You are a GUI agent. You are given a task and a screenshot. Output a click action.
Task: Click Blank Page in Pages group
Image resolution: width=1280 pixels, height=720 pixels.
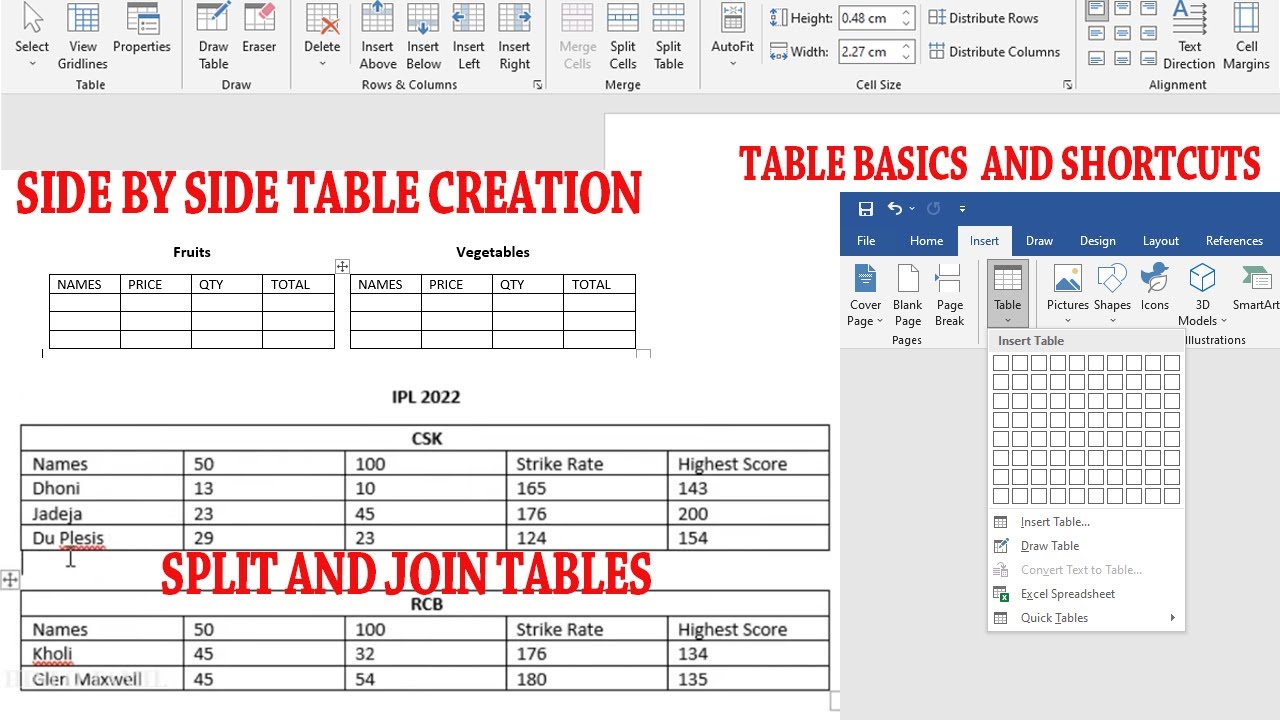point(908,295)
